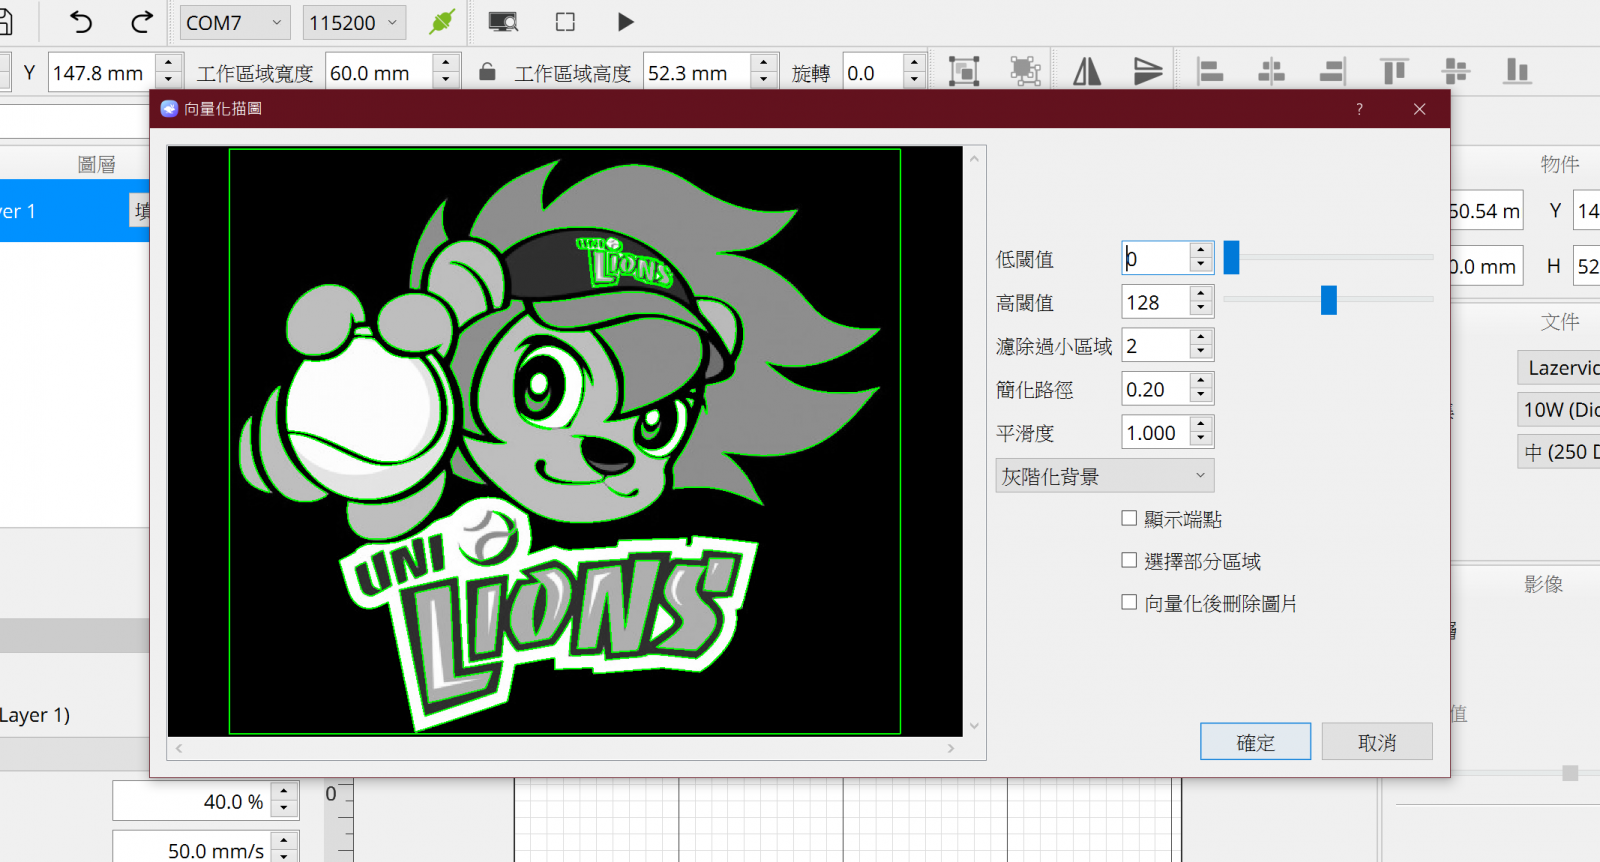1600x862 pixels.
Task: Click the 取消 button
Action: click(1376, 742)
